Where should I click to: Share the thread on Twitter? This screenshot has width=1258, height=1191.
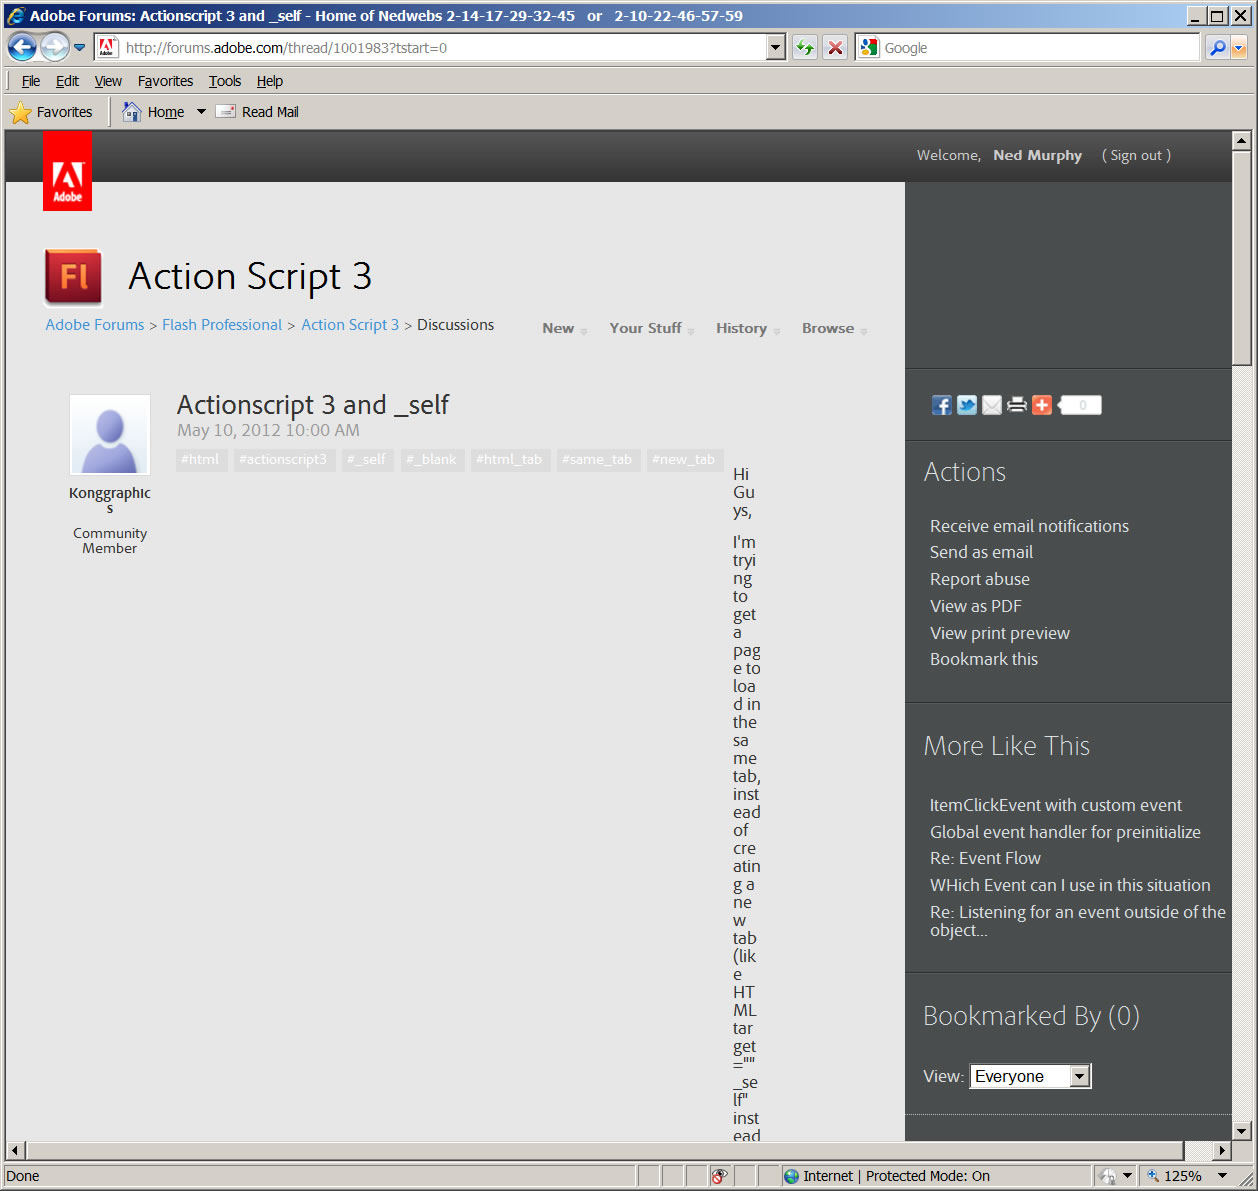point(966,405)
